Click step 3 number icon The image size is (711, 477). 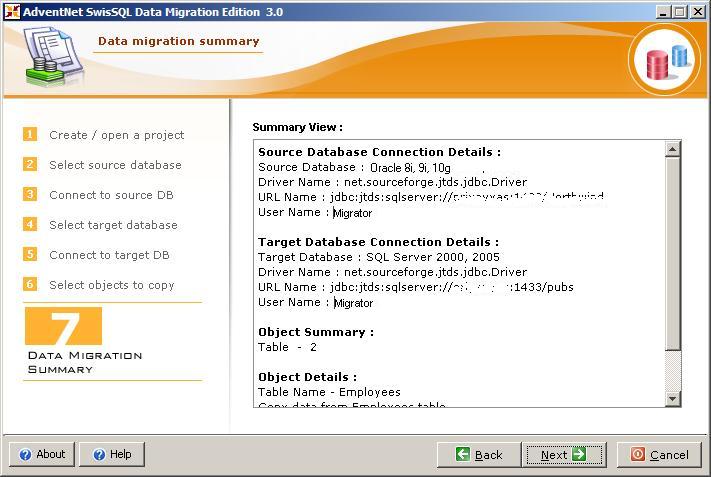click(30, 194)
